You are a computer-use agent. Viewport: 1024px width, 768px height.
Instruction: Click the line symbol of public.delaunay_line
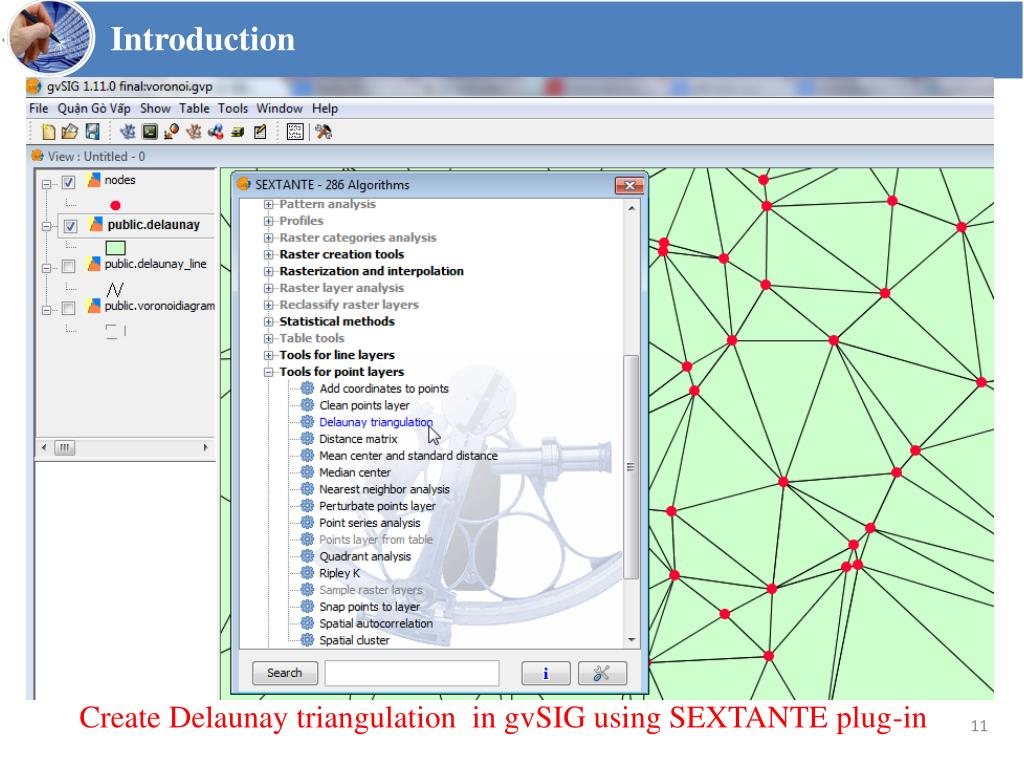click(x=115, y=289)
